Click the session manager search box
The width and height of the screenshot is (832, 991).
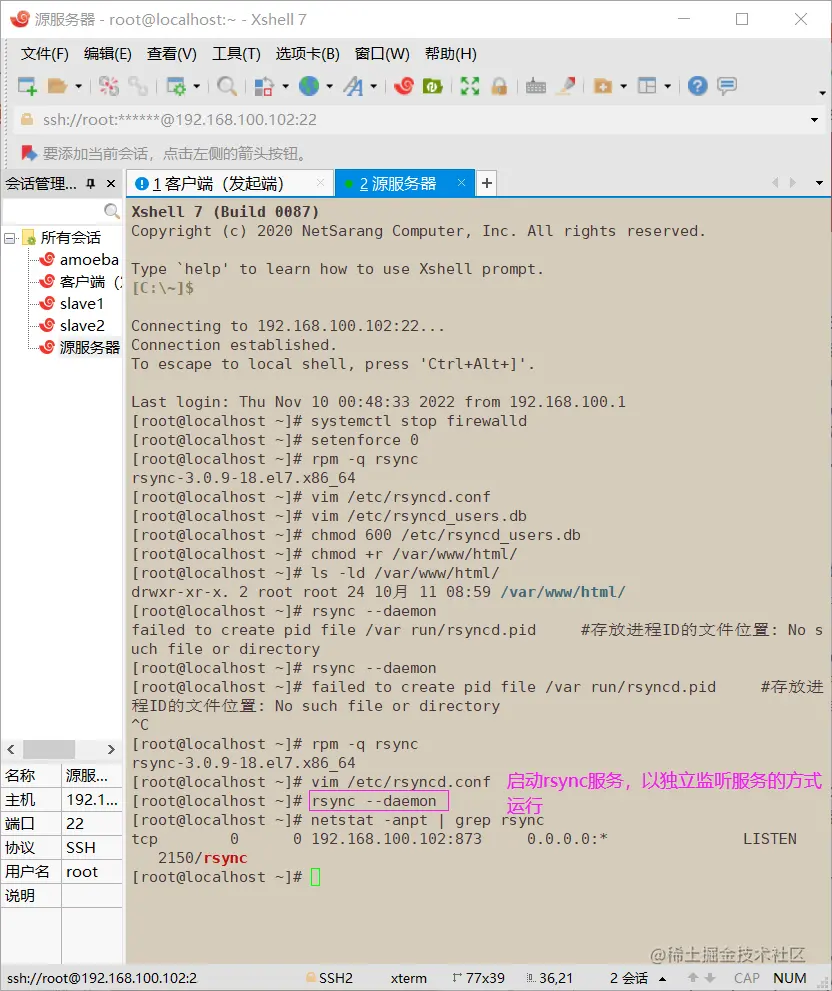pyautogui.click(x=61, y=210)
